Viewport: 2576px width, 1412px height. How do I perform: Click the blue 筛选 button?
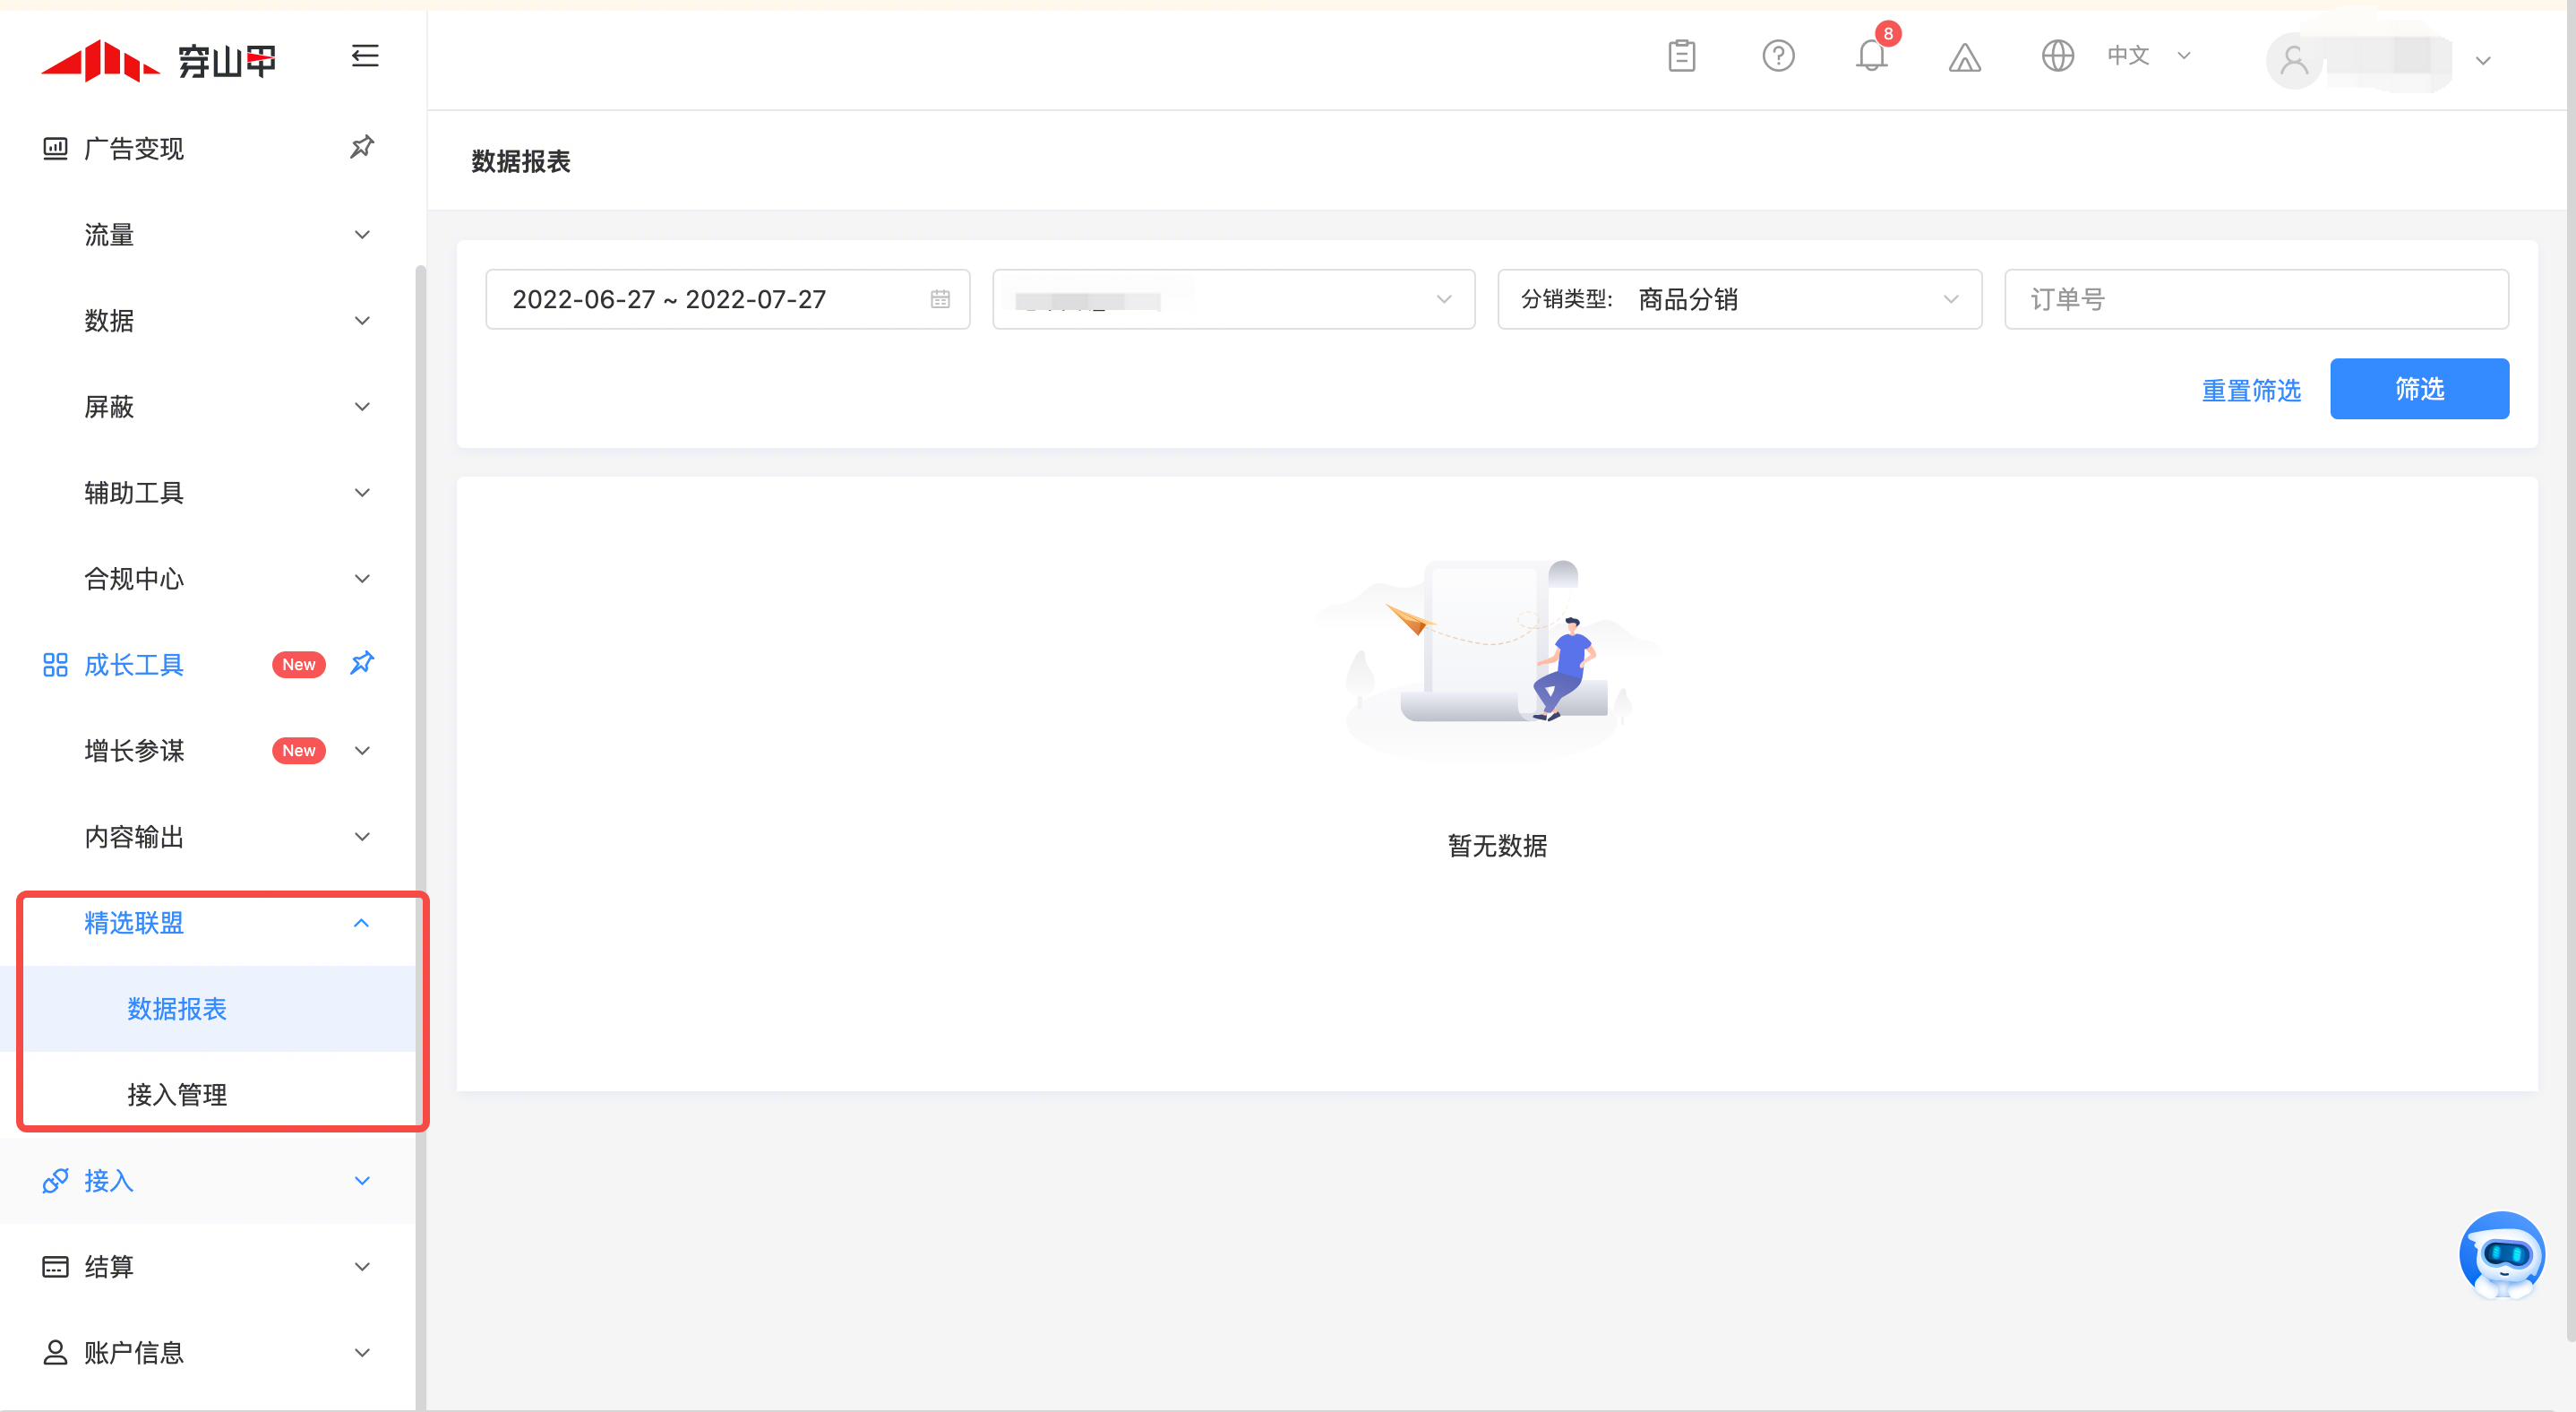[2418, 389]
